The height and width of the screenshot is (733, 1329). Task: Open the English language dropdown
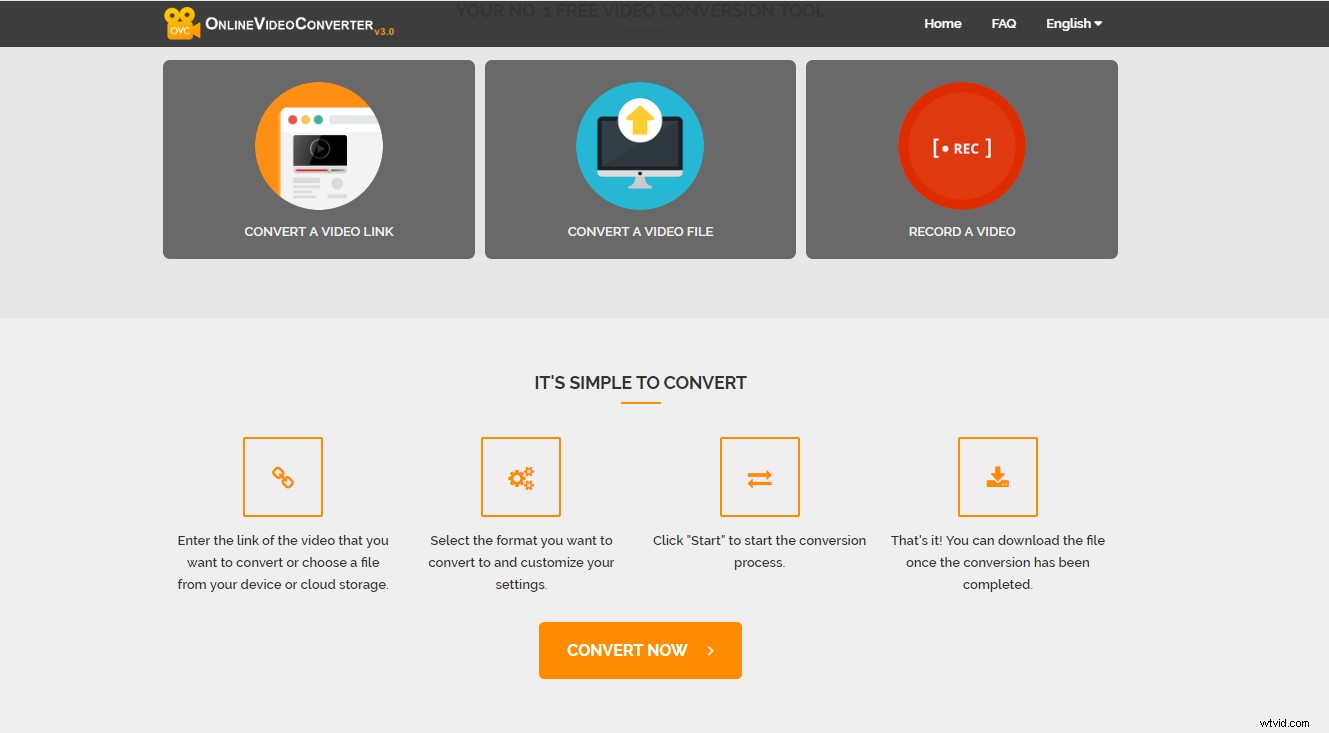coord(1072,23)
